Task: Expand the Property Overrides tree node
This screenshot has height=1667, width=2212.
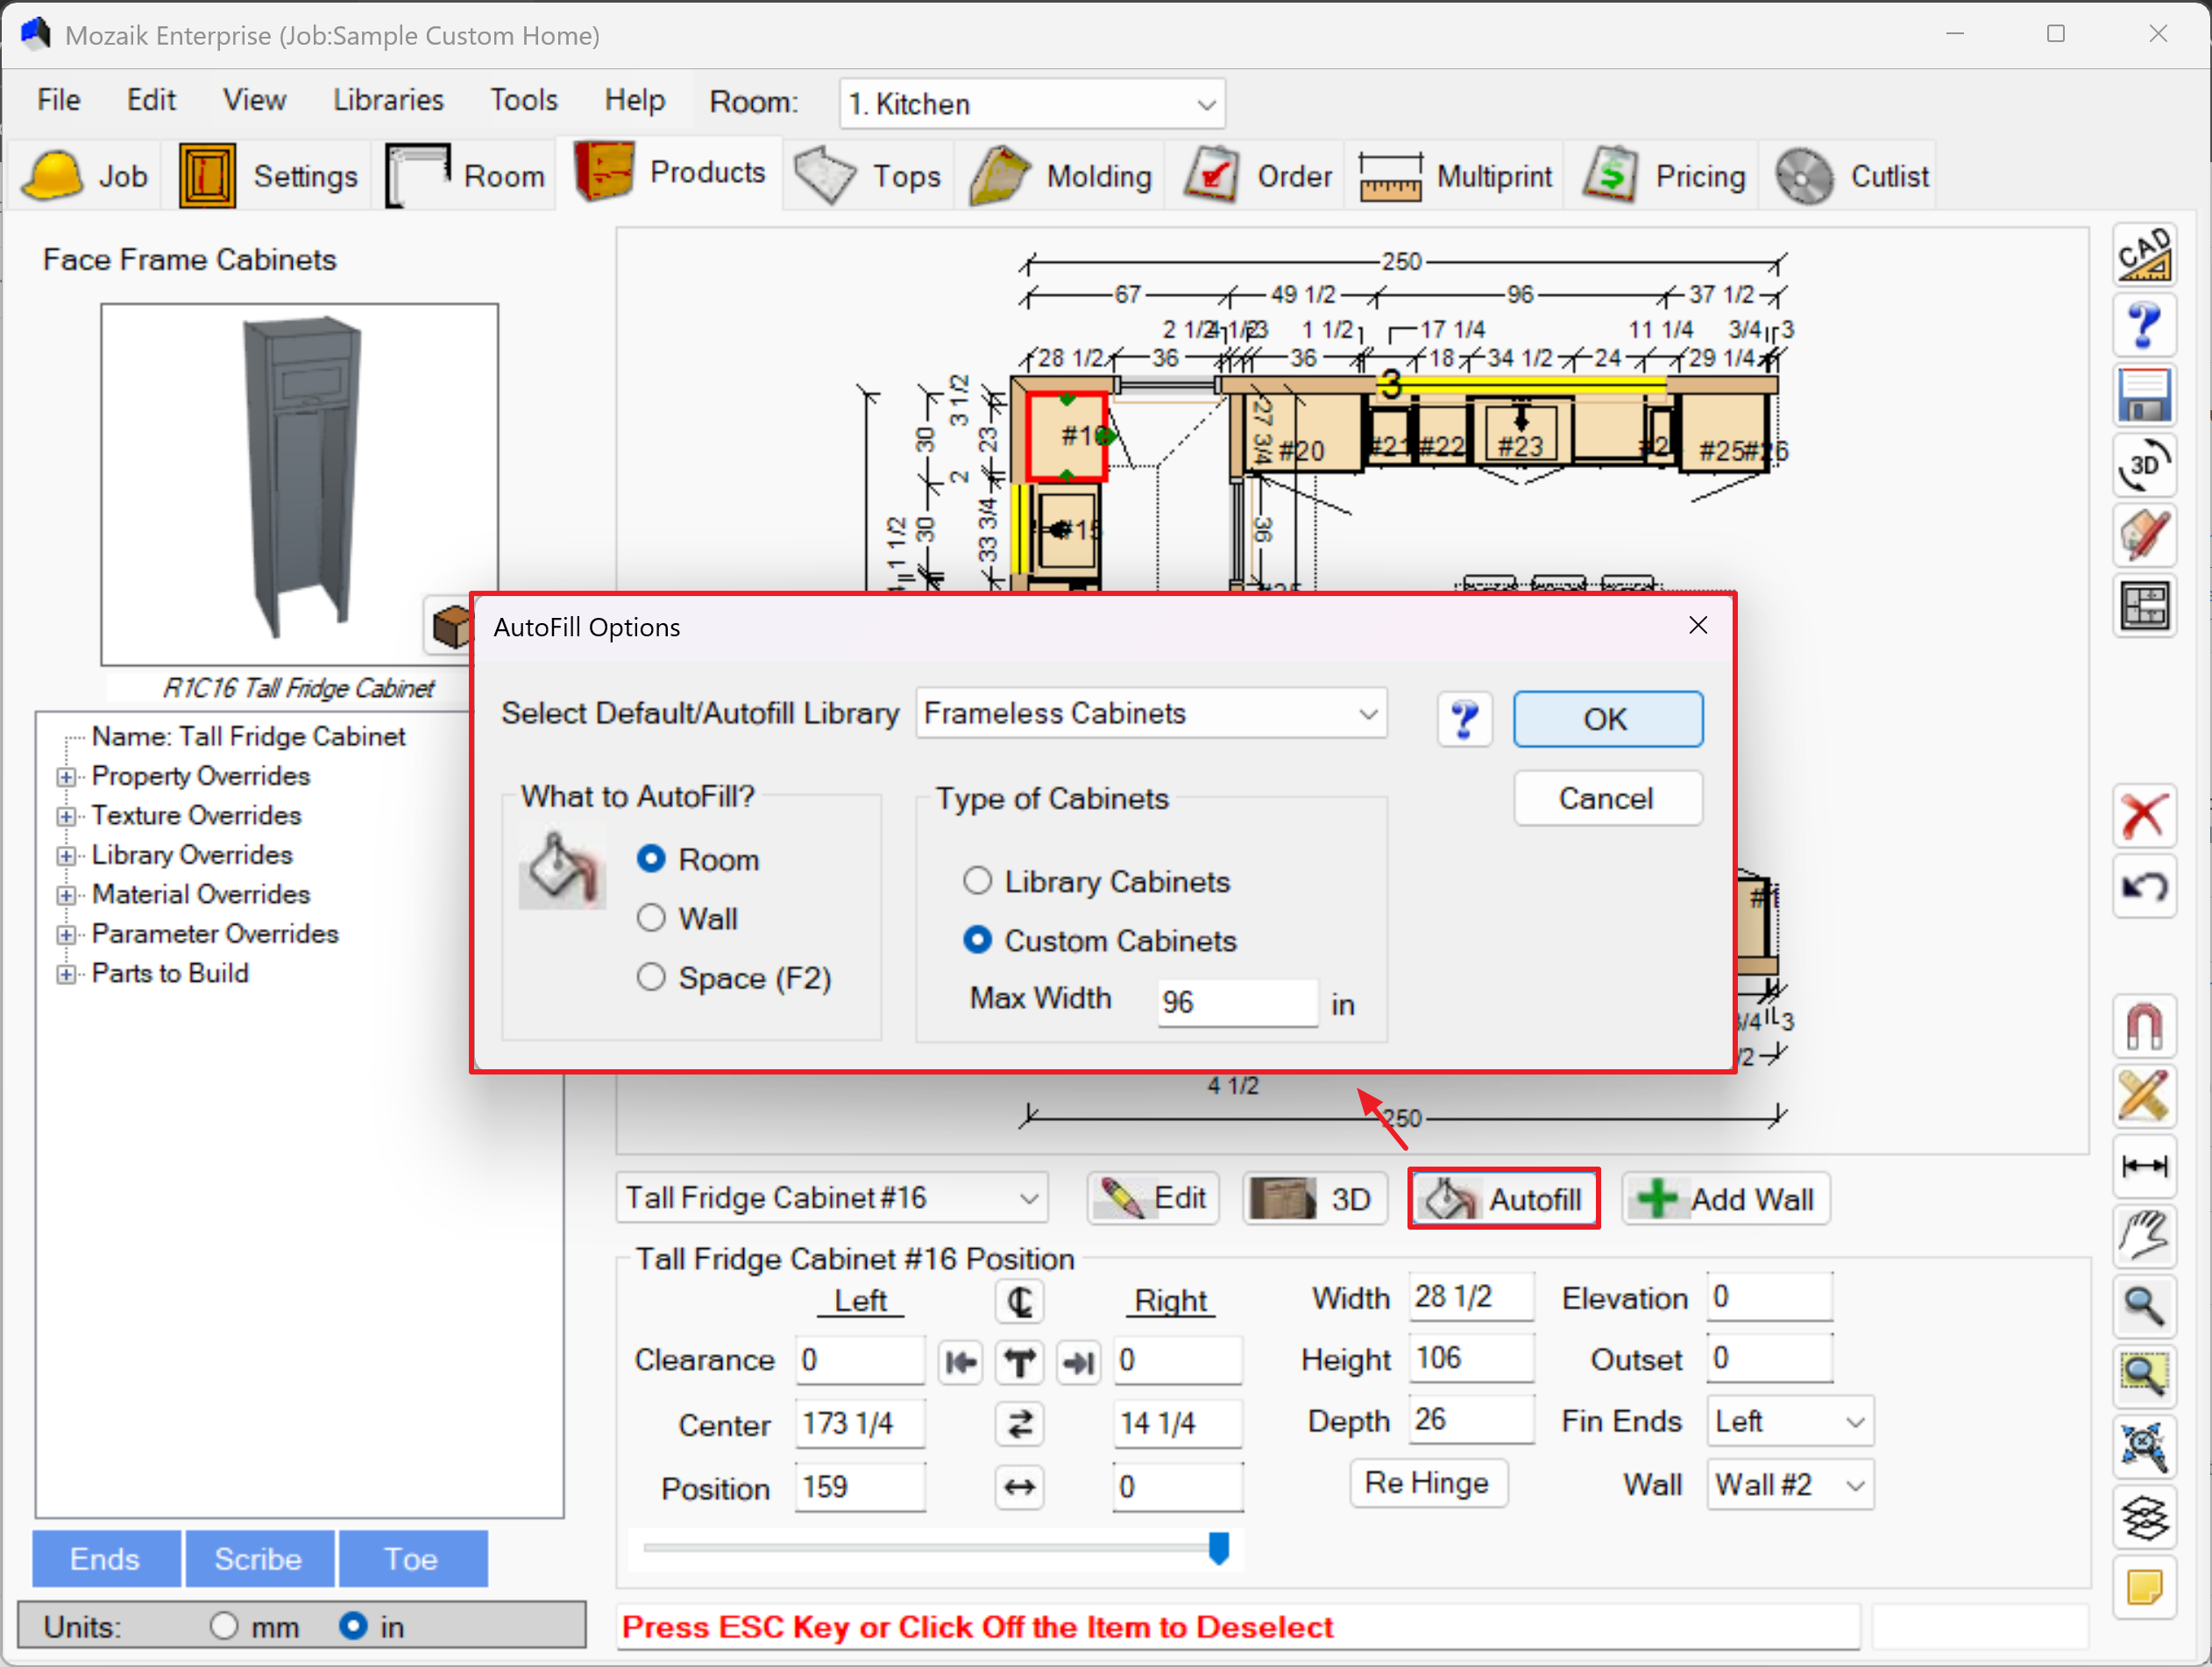Action: [x=66, y=777]
